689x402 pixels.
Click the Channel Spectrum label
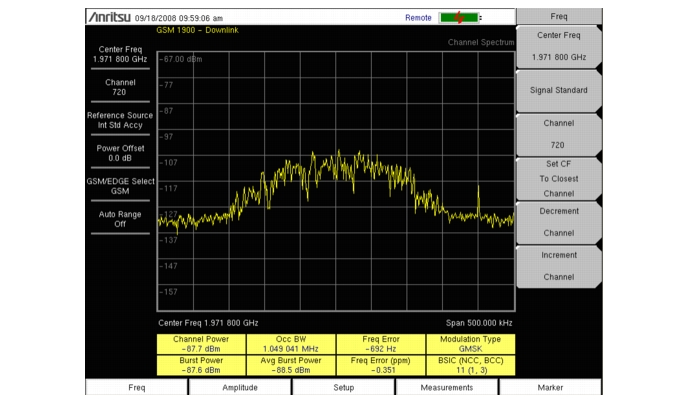click(x=481, y=42)
